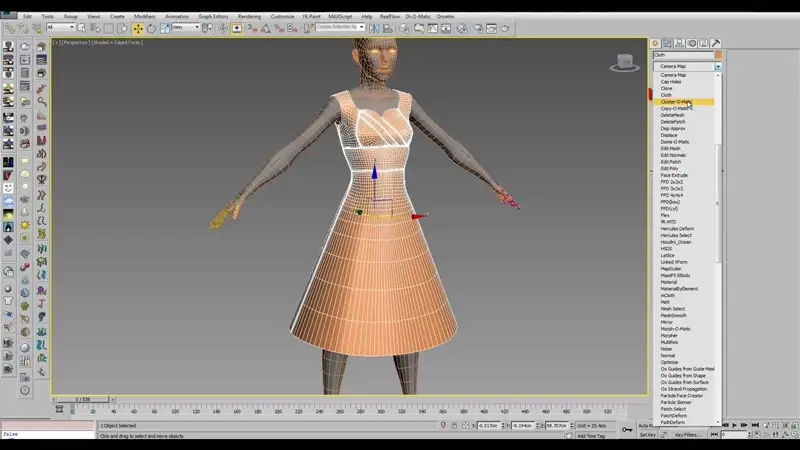Image resolution: width=800 pixels, height=450 pixels.
Task: Open Select by Name dialog
Action: click(95, 28)
